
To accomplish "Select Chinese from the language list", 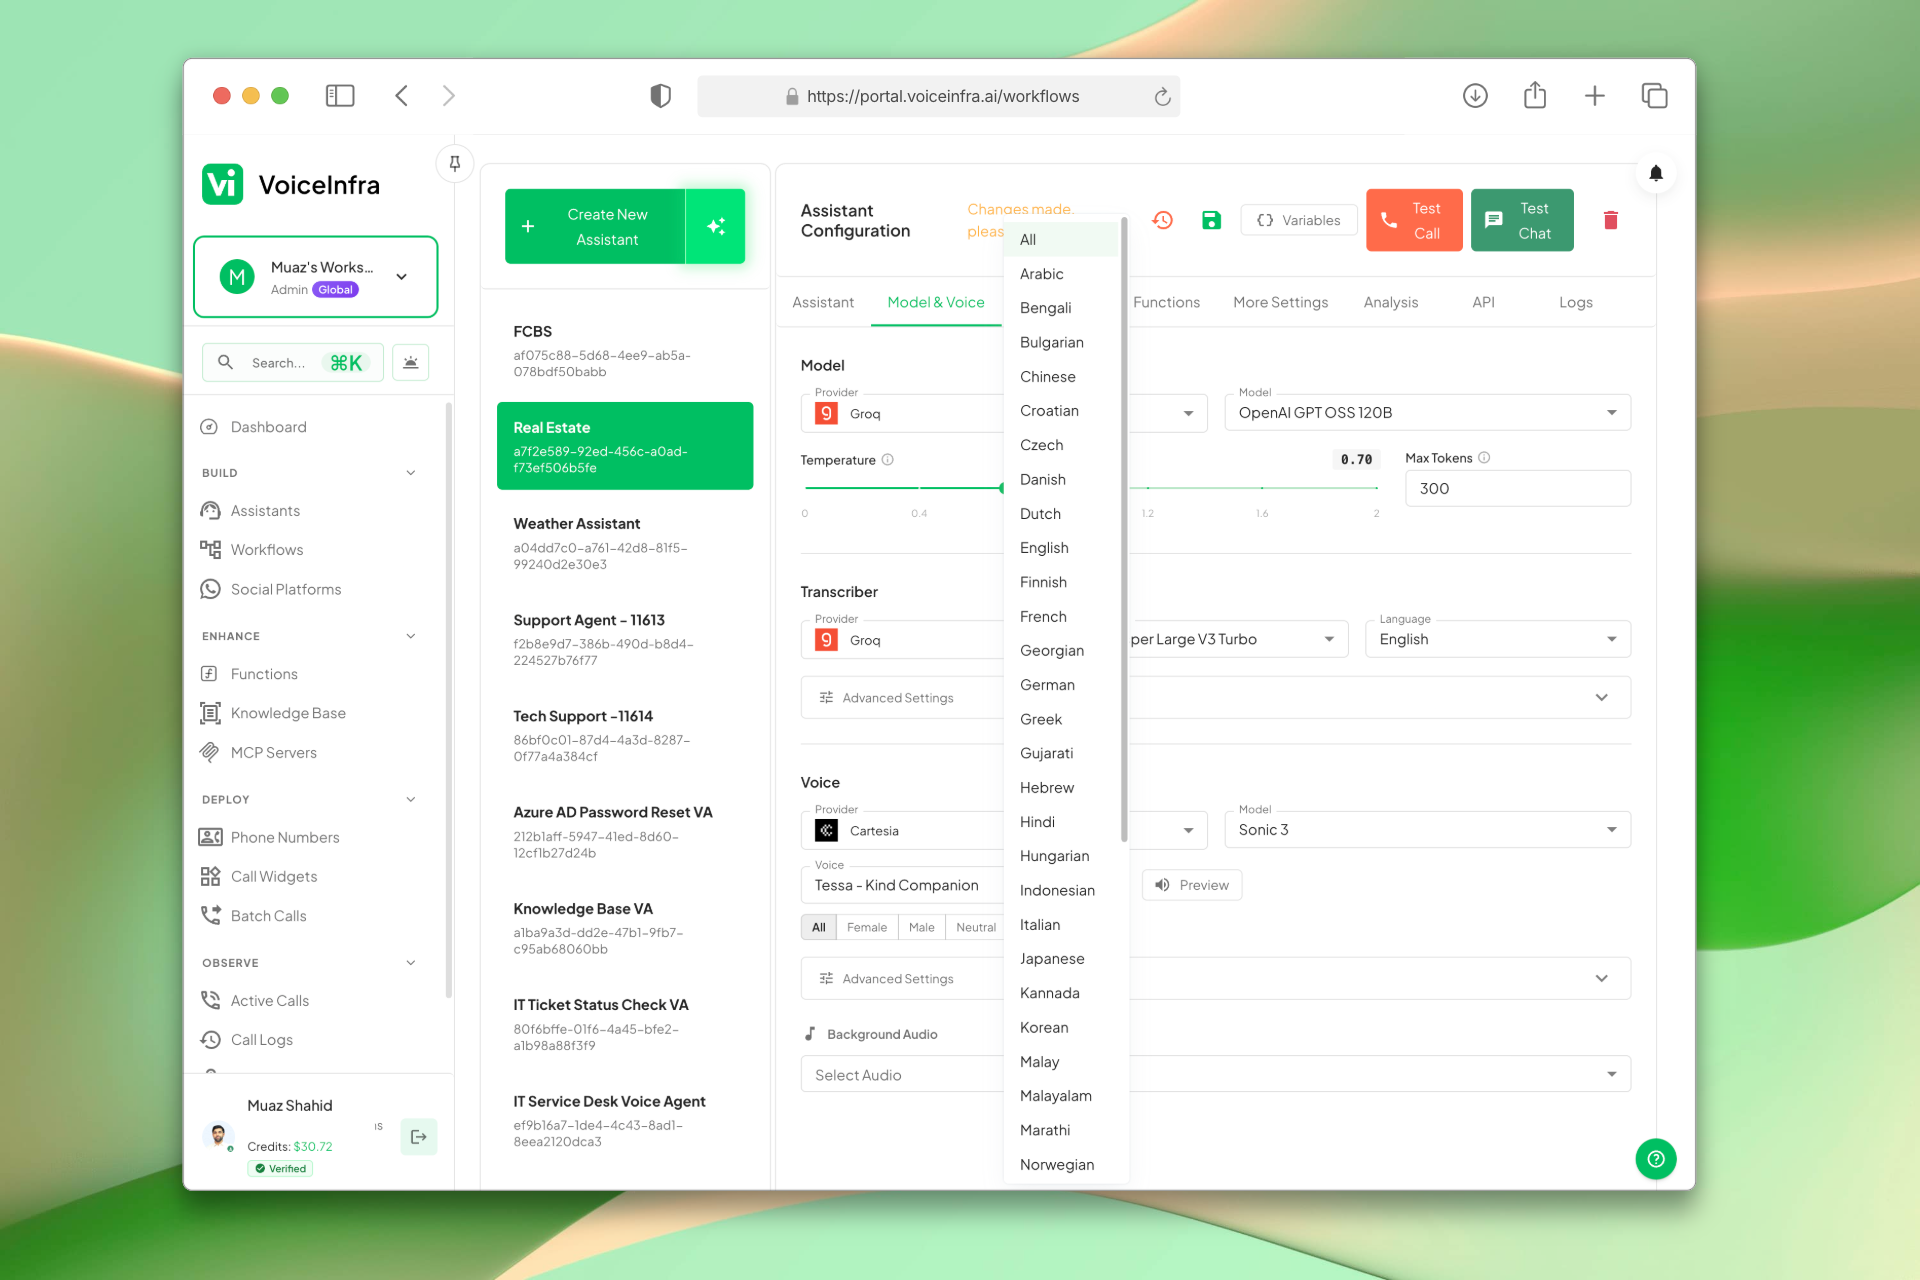I will (1063, 377).
